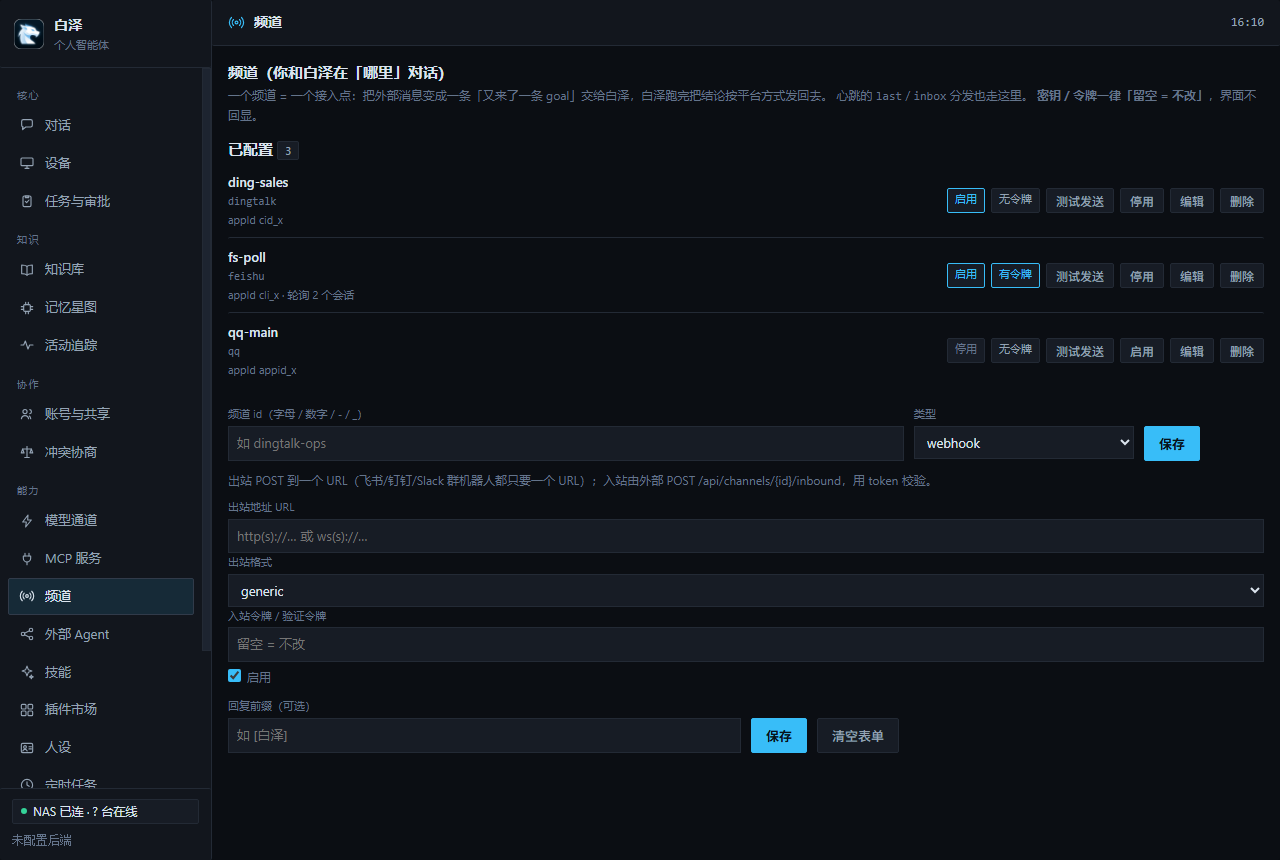Click the 入站令牌 / 验证令牌 field

(746, 644)
